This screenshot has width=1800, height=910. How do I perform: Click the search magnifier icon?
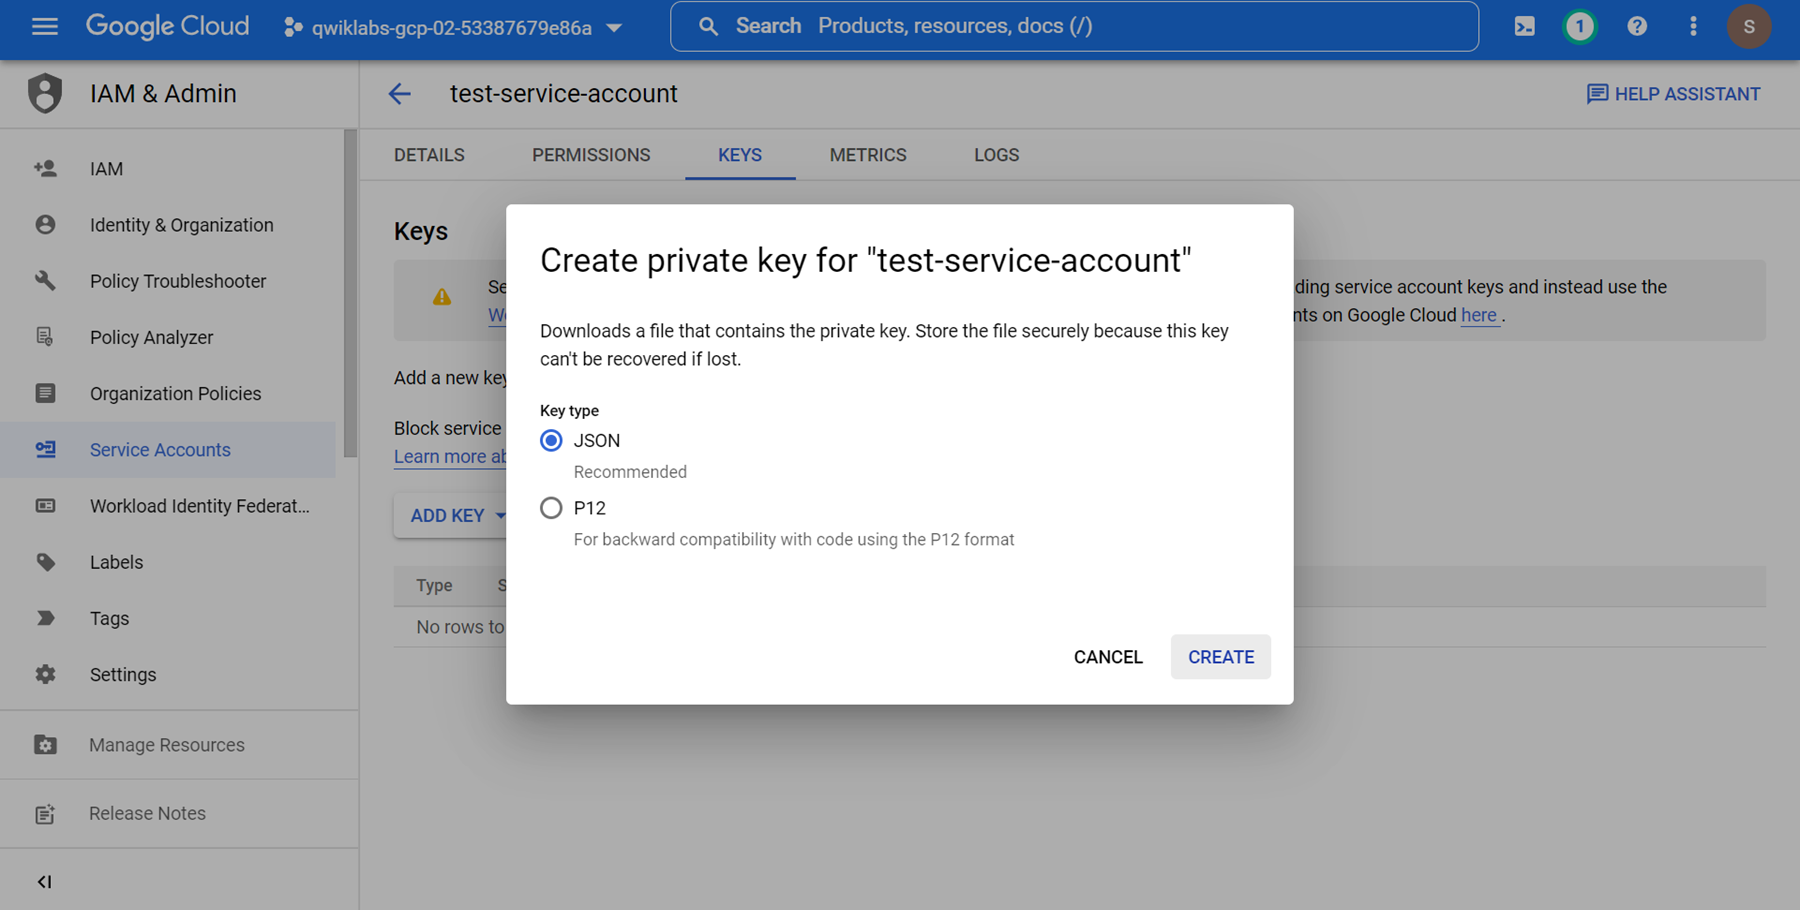(708, 27)
